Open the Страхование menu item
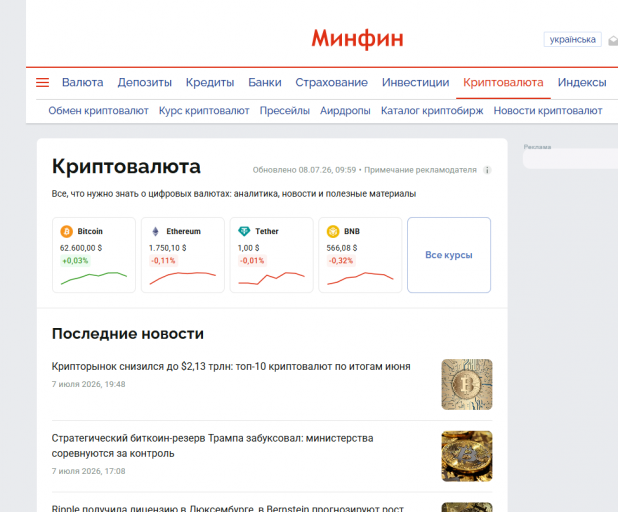Viewport: 618px width, 512px height. [x=331, y=82]
